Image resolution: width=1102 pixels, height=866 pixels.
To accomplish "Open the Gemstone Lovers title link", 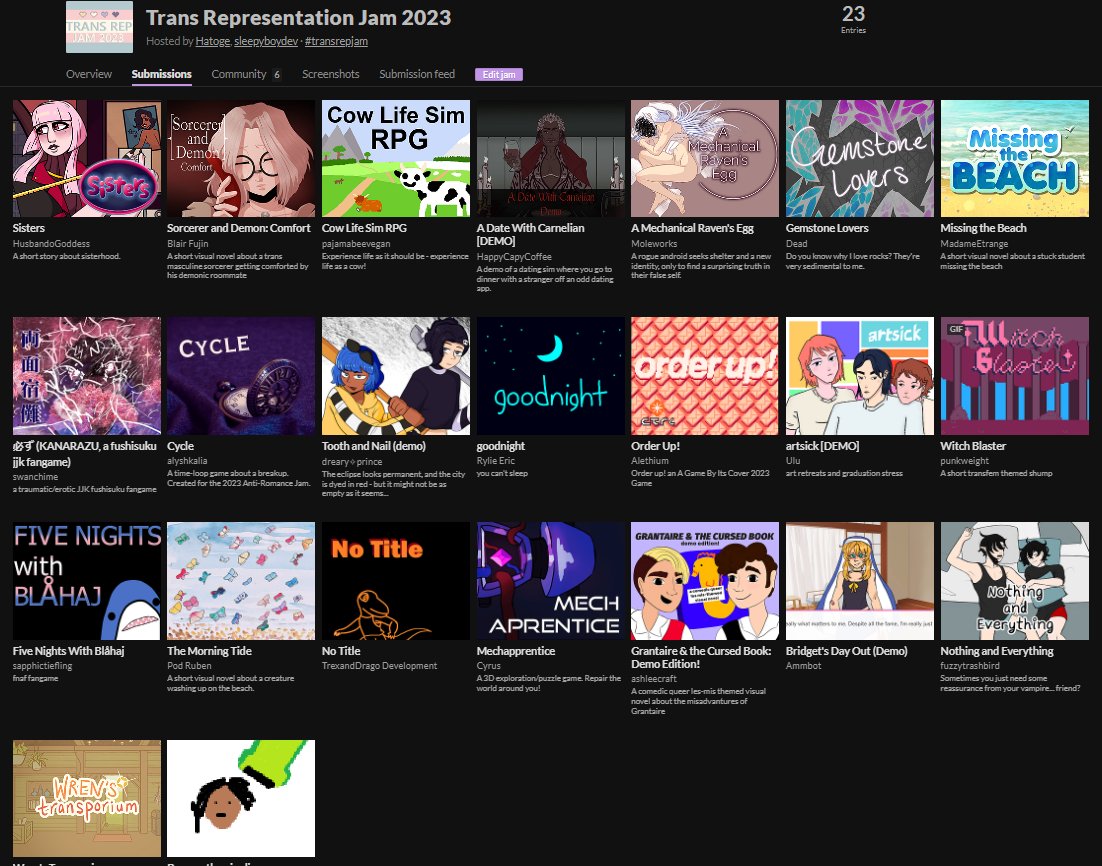I will (827, 228).
